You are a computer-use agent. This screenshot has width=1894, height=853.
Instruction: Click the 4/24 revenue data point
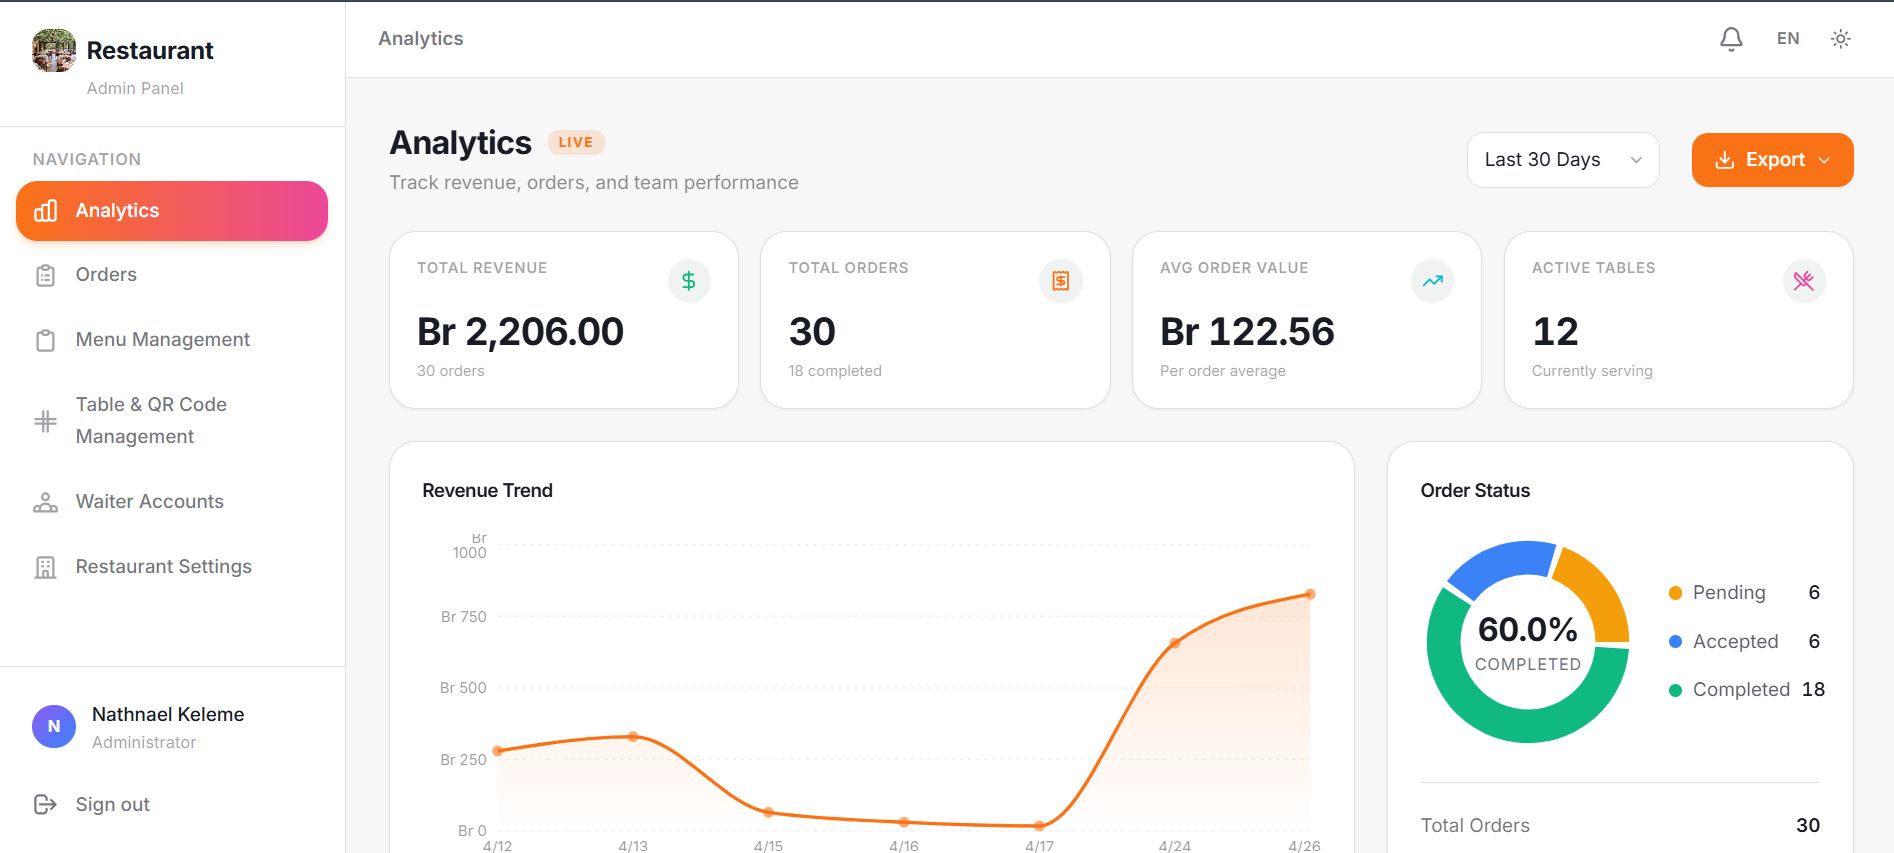[x=1175, y=643]
